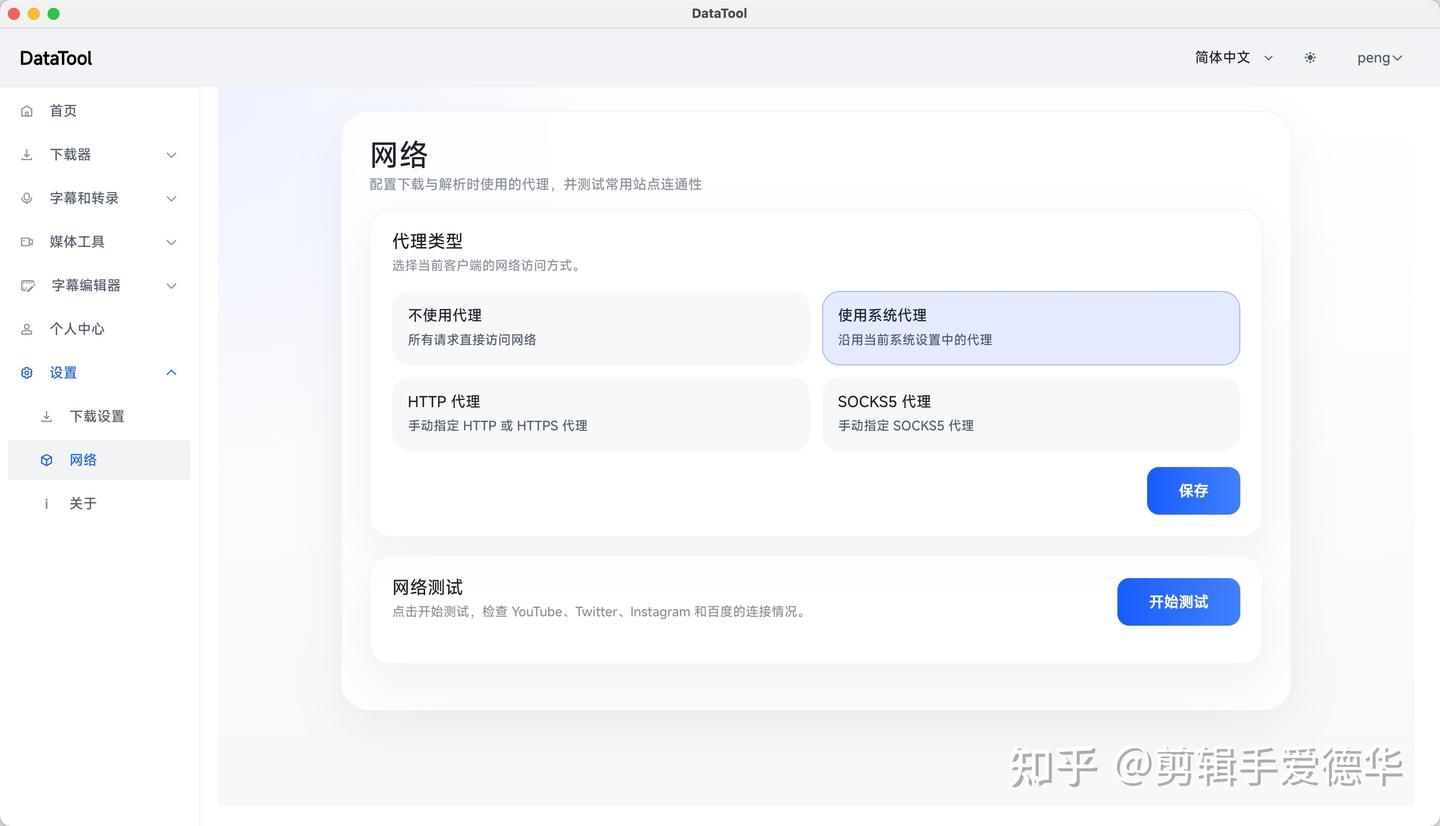This screenshot has width=1440, height=826.
Task: Open the 关于 page
Action: coord(99,504)
